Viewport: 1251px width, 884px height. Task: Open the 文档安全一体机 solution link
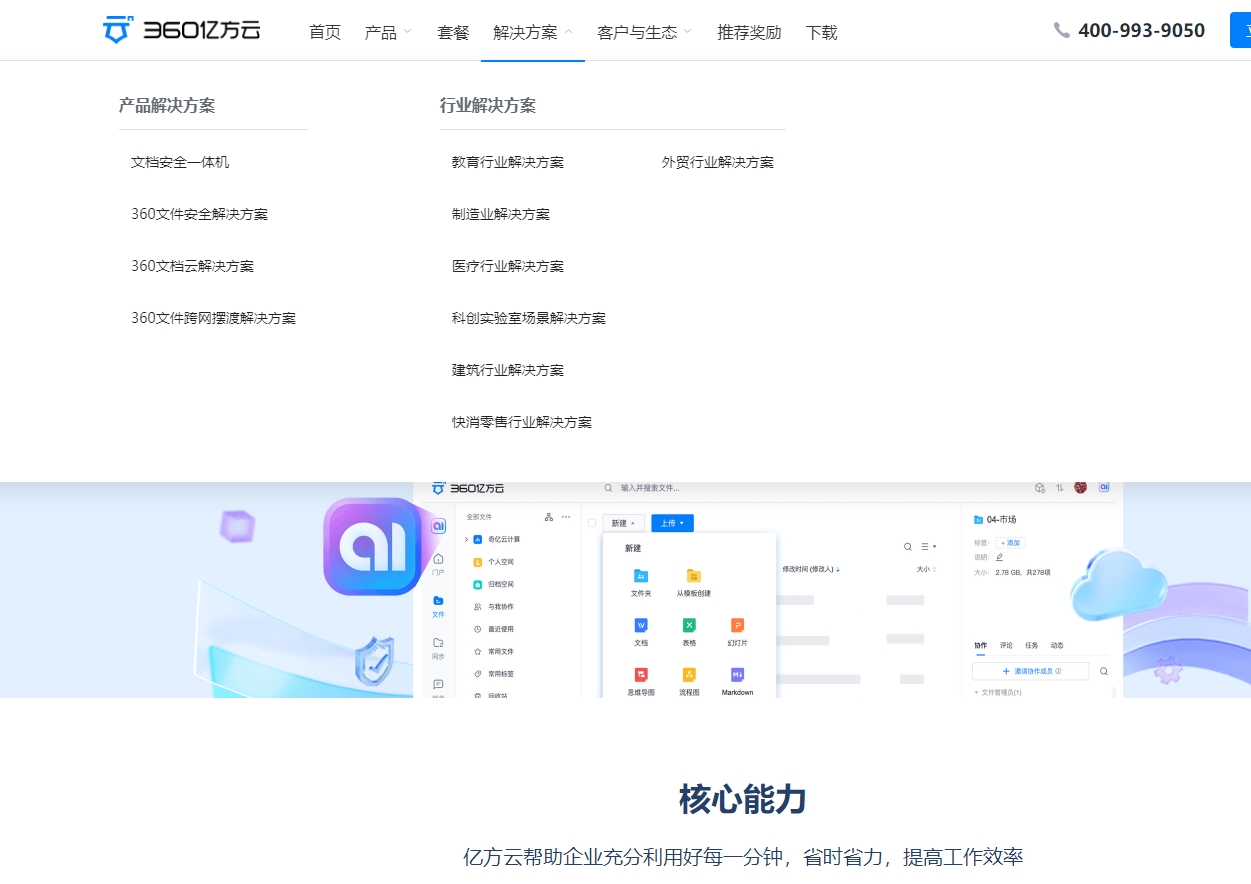(x=180, y=162)
